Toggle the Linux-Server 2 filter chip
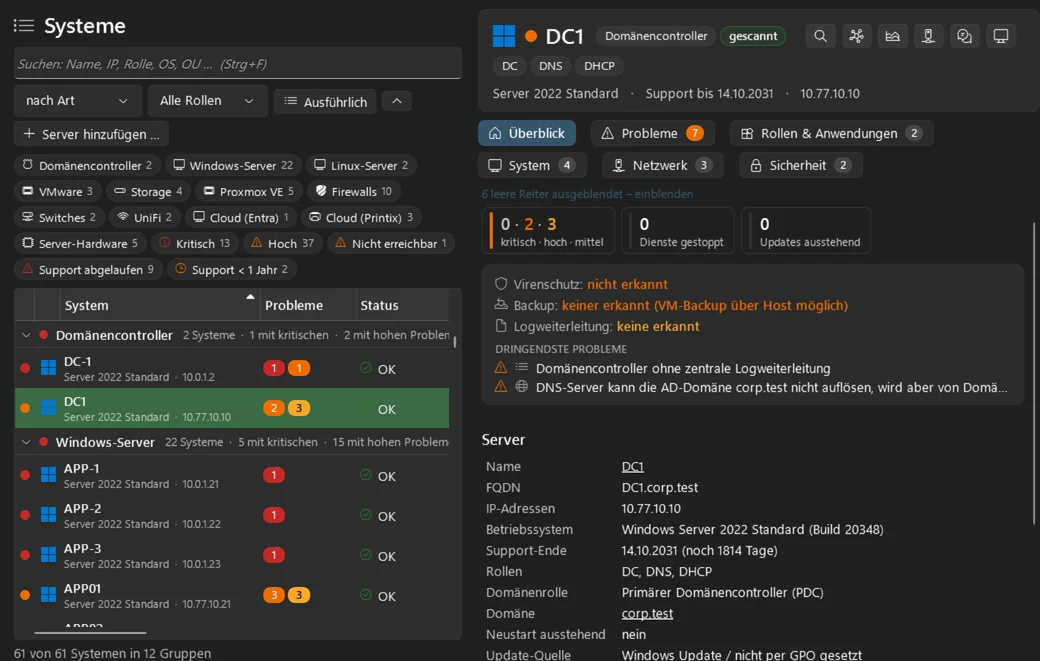1040x661 pixels. pyautogui.click(x=361, y=165)
